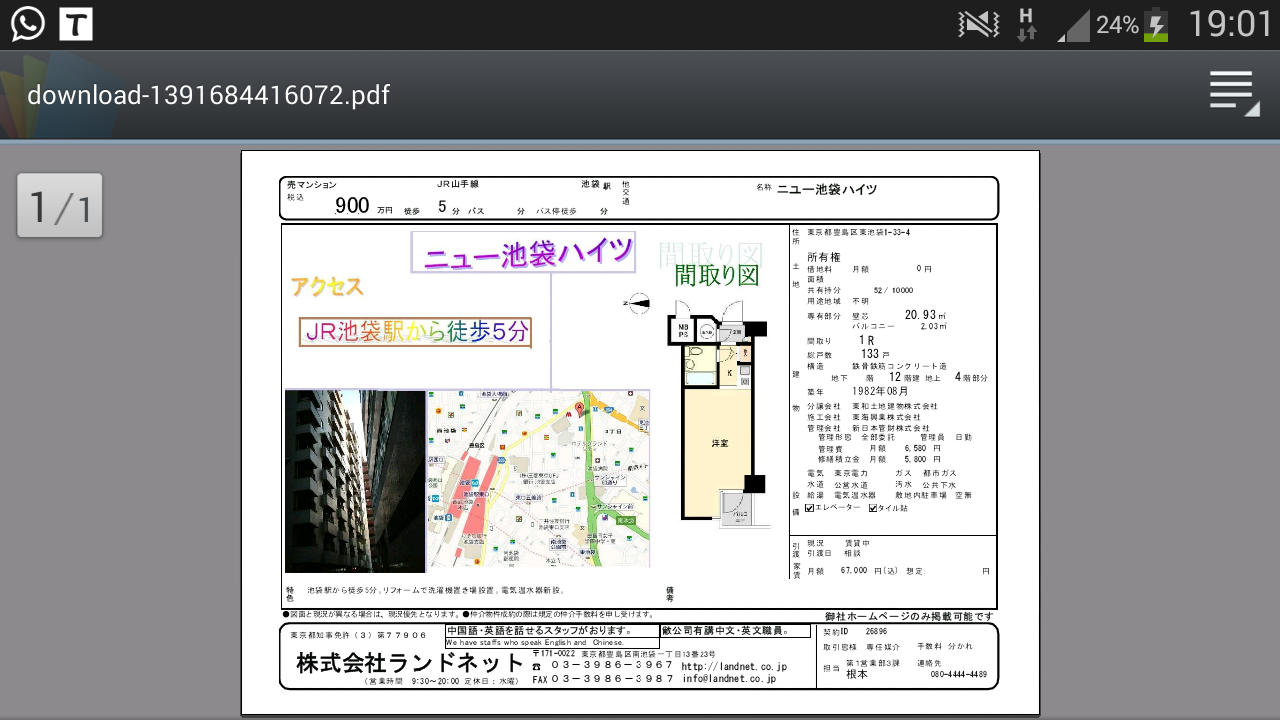Tap the phone number 03-3986-3967
Image resolution: width=1280 pixels, height=720 pixels.
pyautogui.click(x=612, y=666)
